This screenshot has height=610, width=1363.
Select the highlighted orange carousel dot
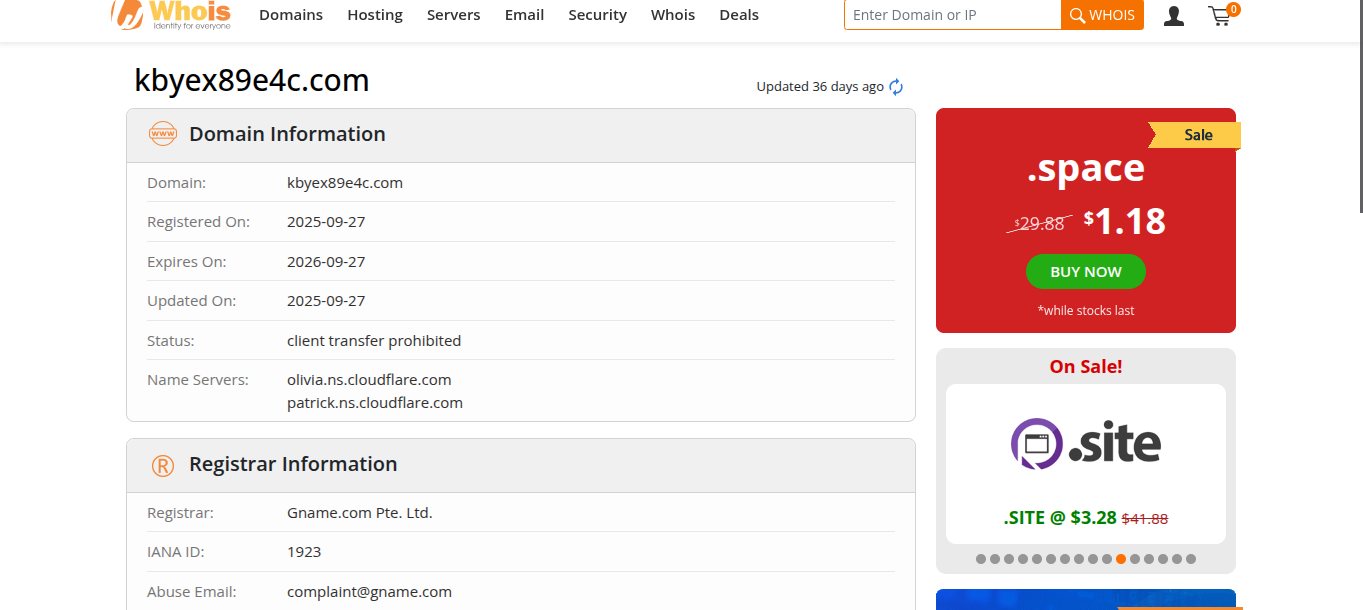pyautogui.click(x=1121, y=559)
